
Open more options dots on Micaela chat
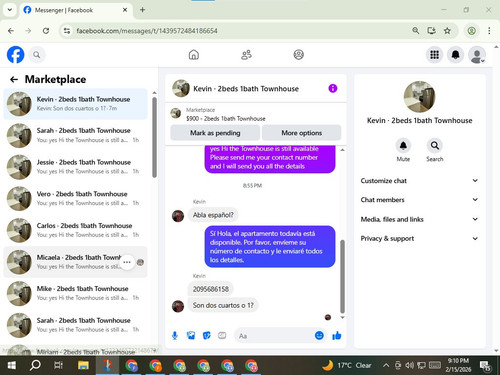click(x=127, y=262)
